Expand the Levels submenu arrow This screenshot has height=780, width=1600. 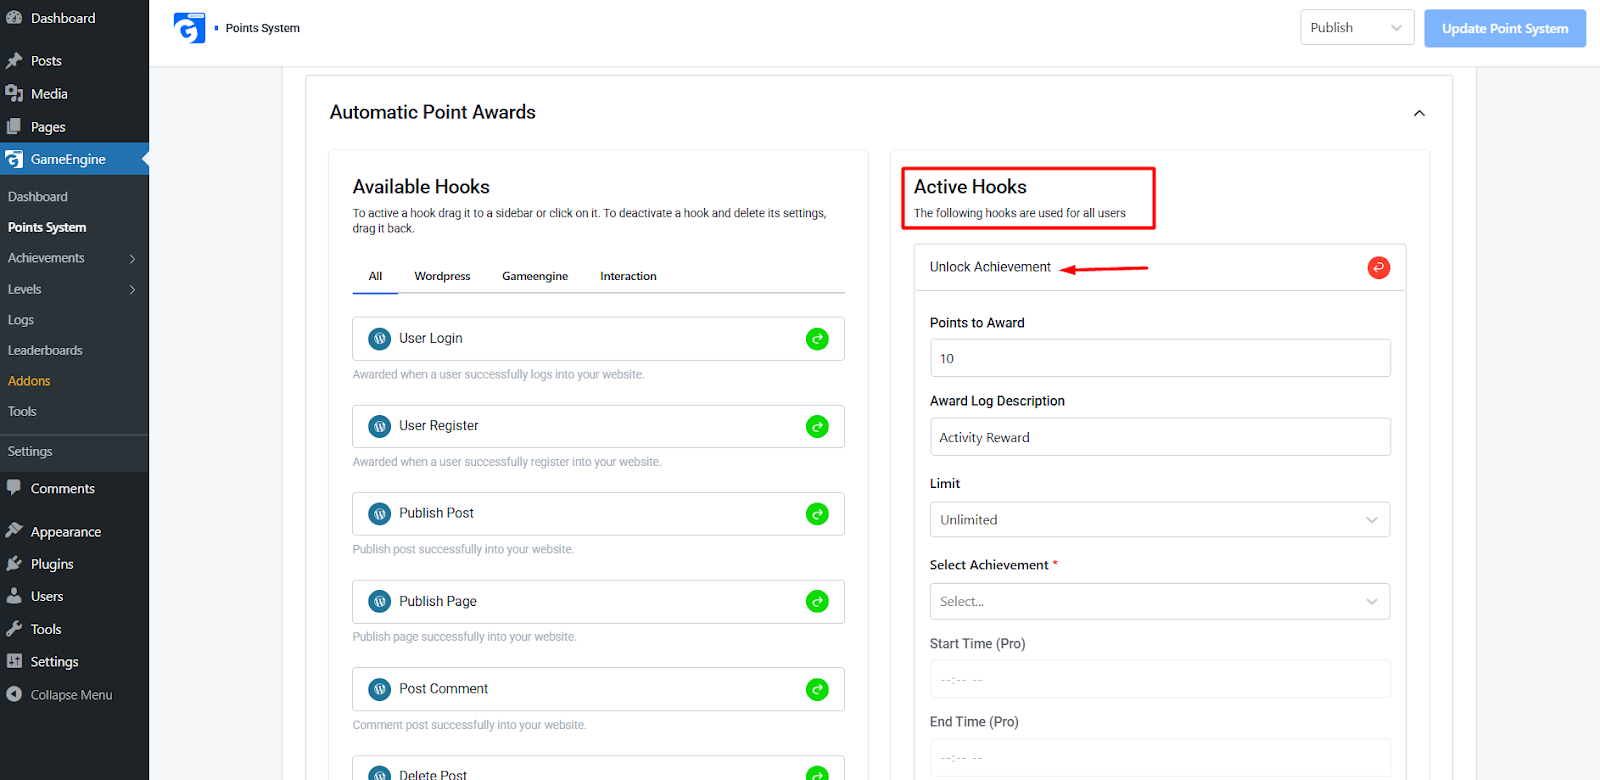point(133,290)
